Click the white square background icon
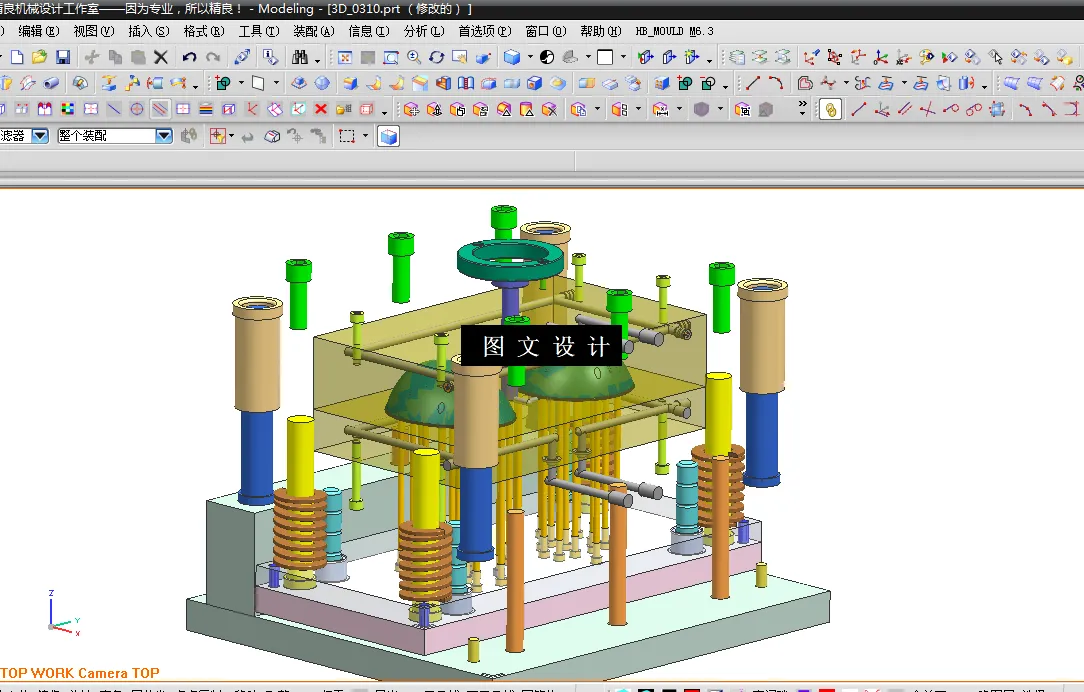 (605, 57)
